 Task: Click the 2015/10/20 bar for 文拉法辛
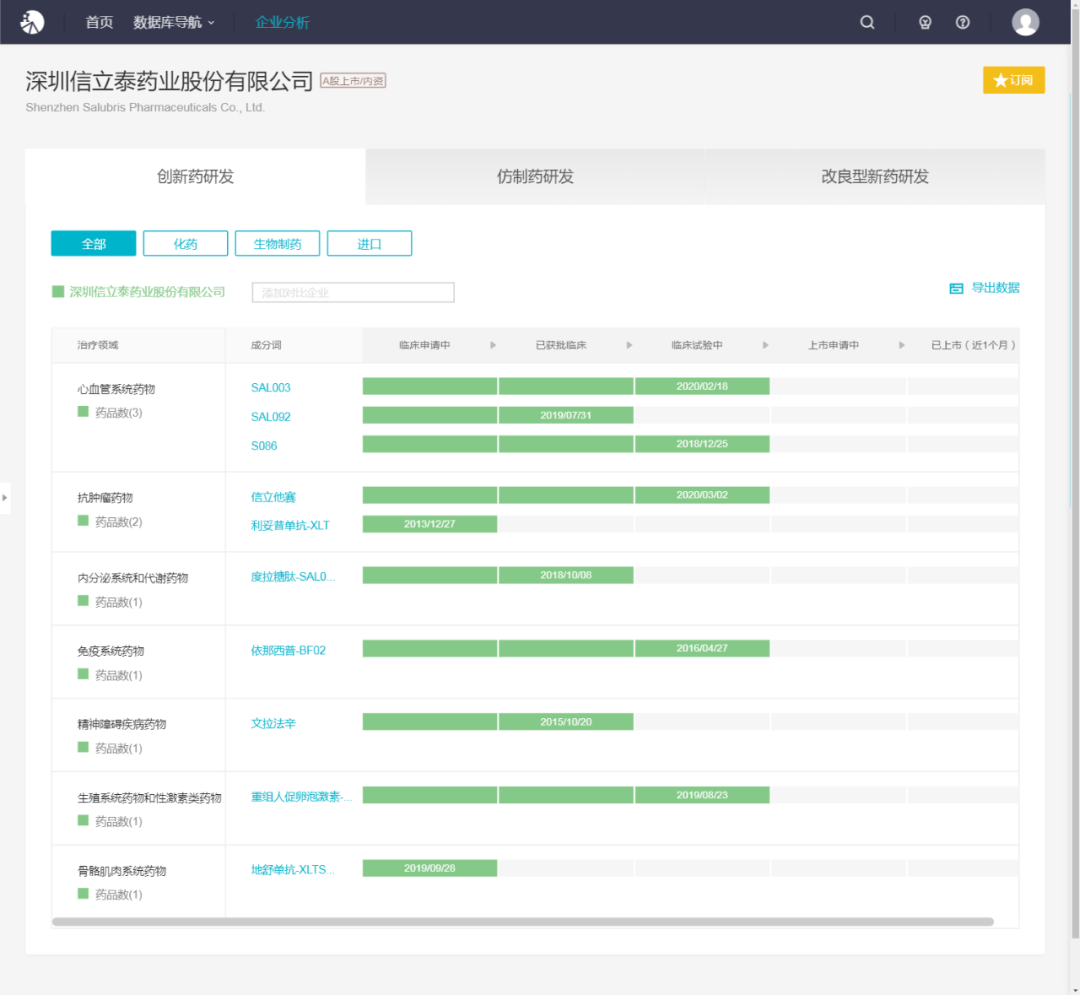[565, 722]
